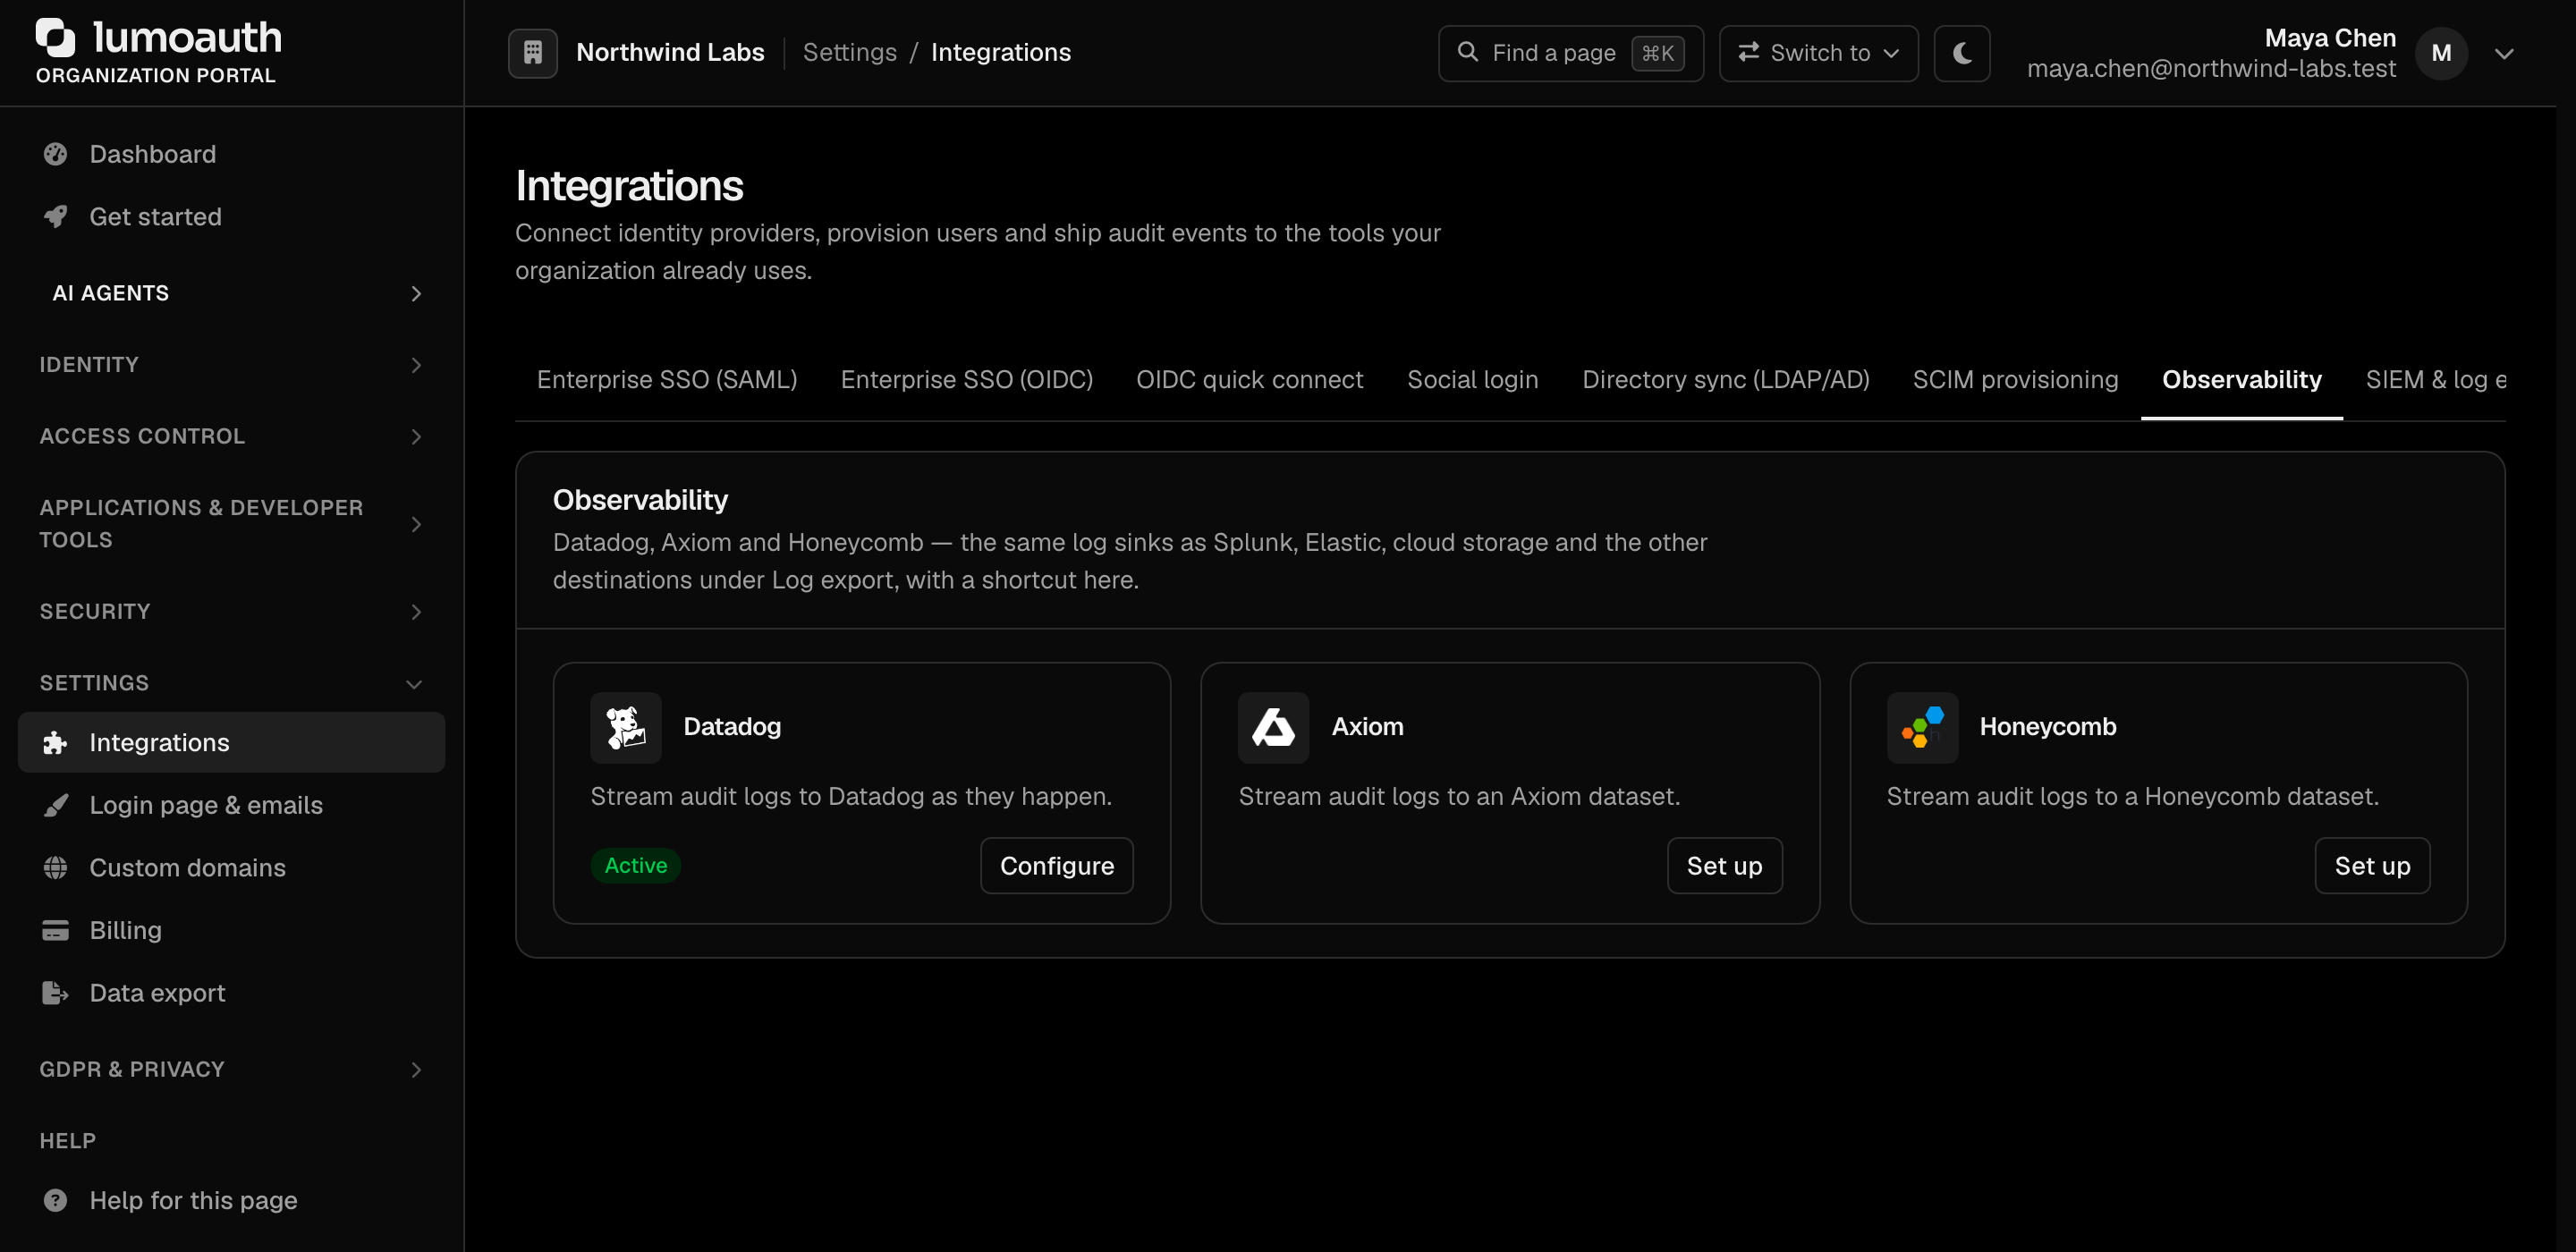Open the Social login tab
The image size is (2576, 1252).
click(1473, 380)
